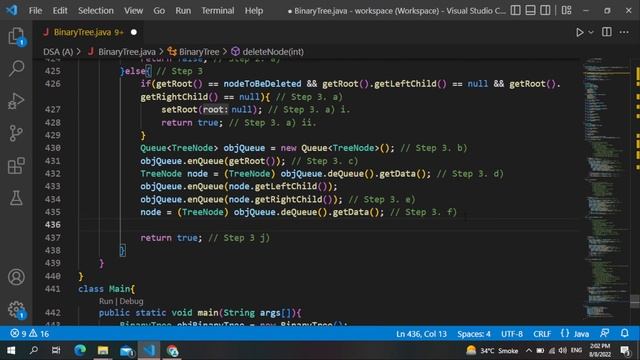Viewport: 640px width, 360px height.
Task: Click Debug code lens above main
Action: tap(131, 301)
